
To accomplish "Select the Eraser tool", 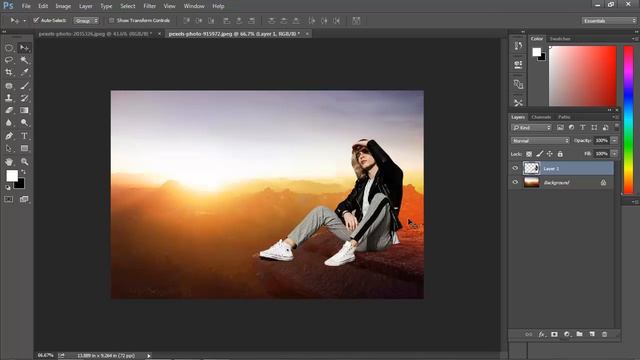I will point(9,110).
